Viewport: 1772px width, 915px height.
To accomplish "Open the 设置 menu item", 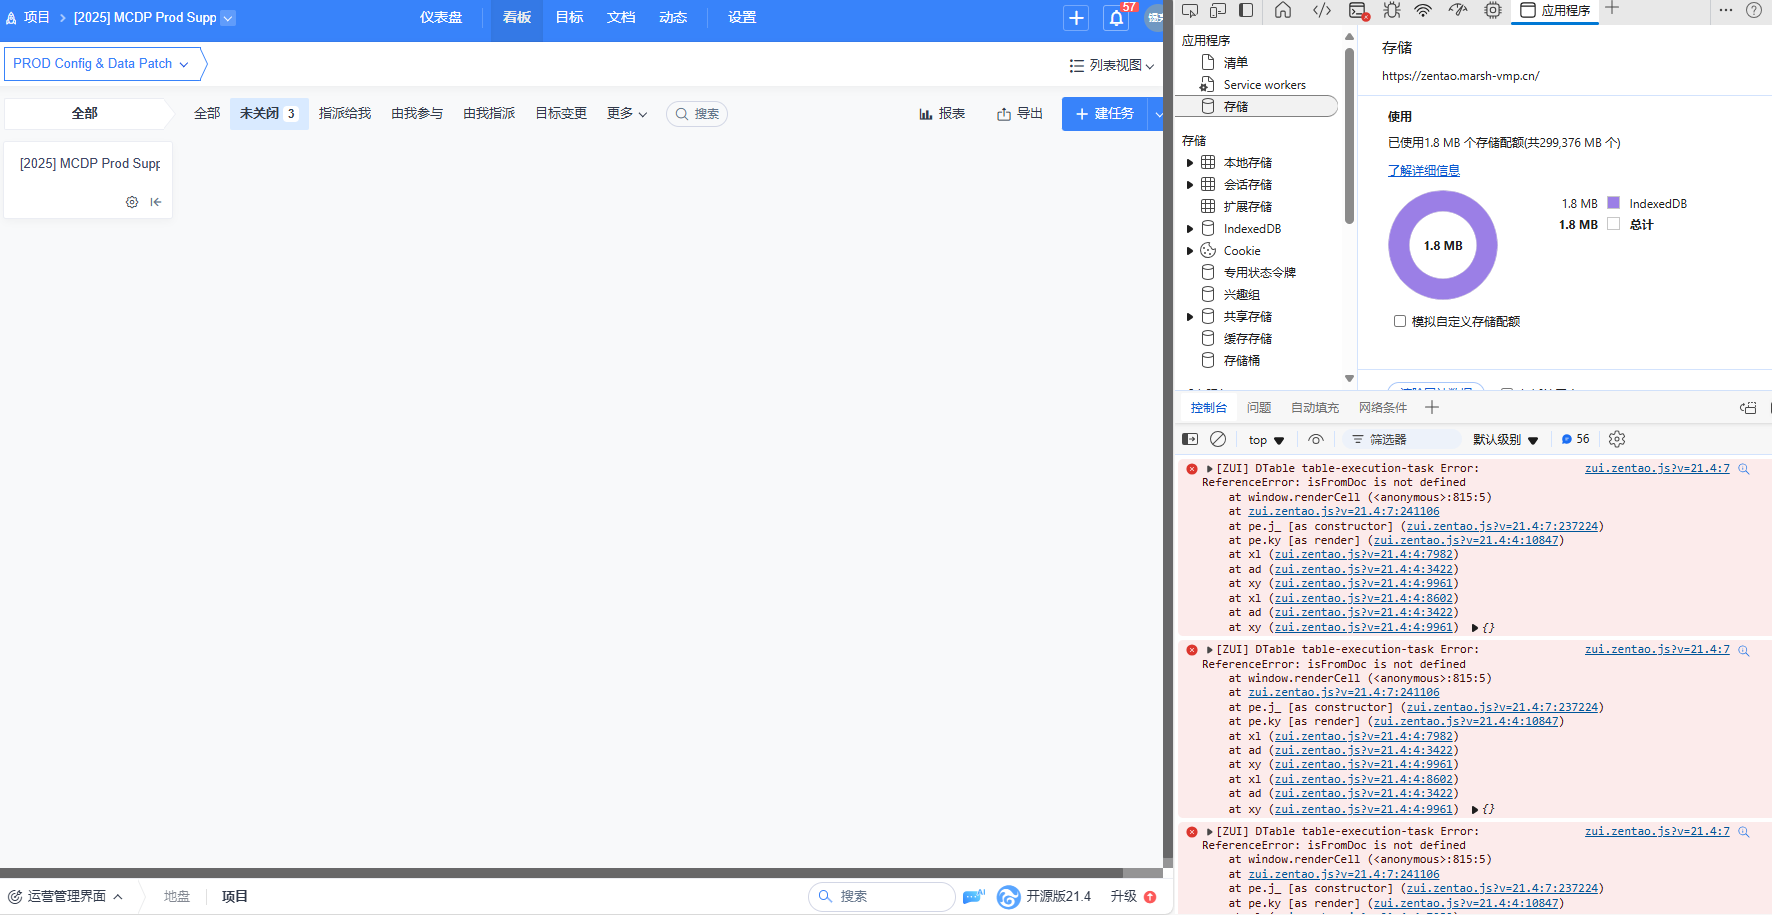I will (x=742, y=17).
